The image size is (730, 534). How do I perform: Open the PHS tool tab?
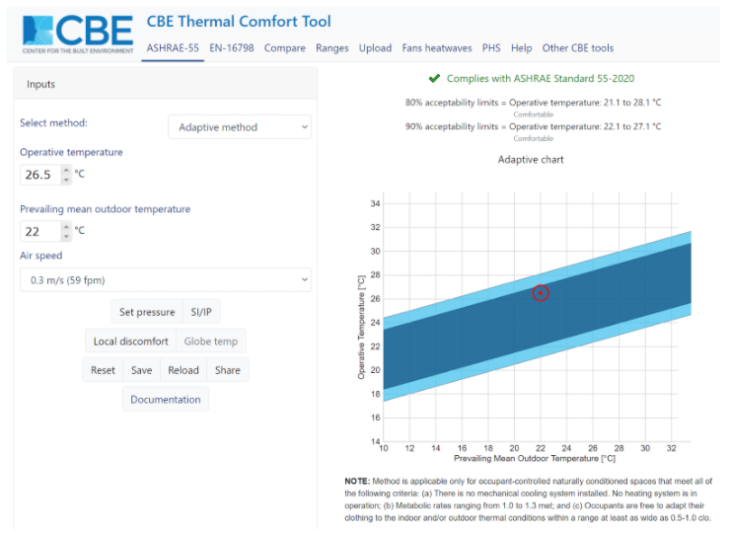coord(491,48)
